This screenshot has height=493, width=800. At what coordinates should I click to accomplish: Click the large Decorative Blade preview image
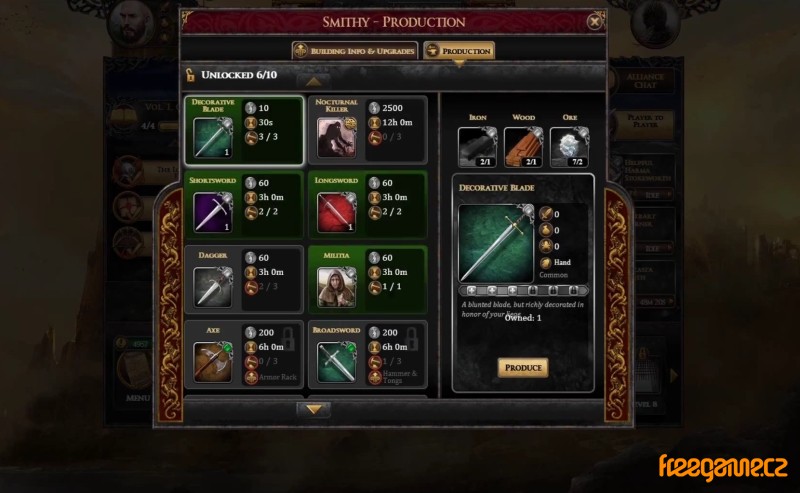(x=496, y=243)
